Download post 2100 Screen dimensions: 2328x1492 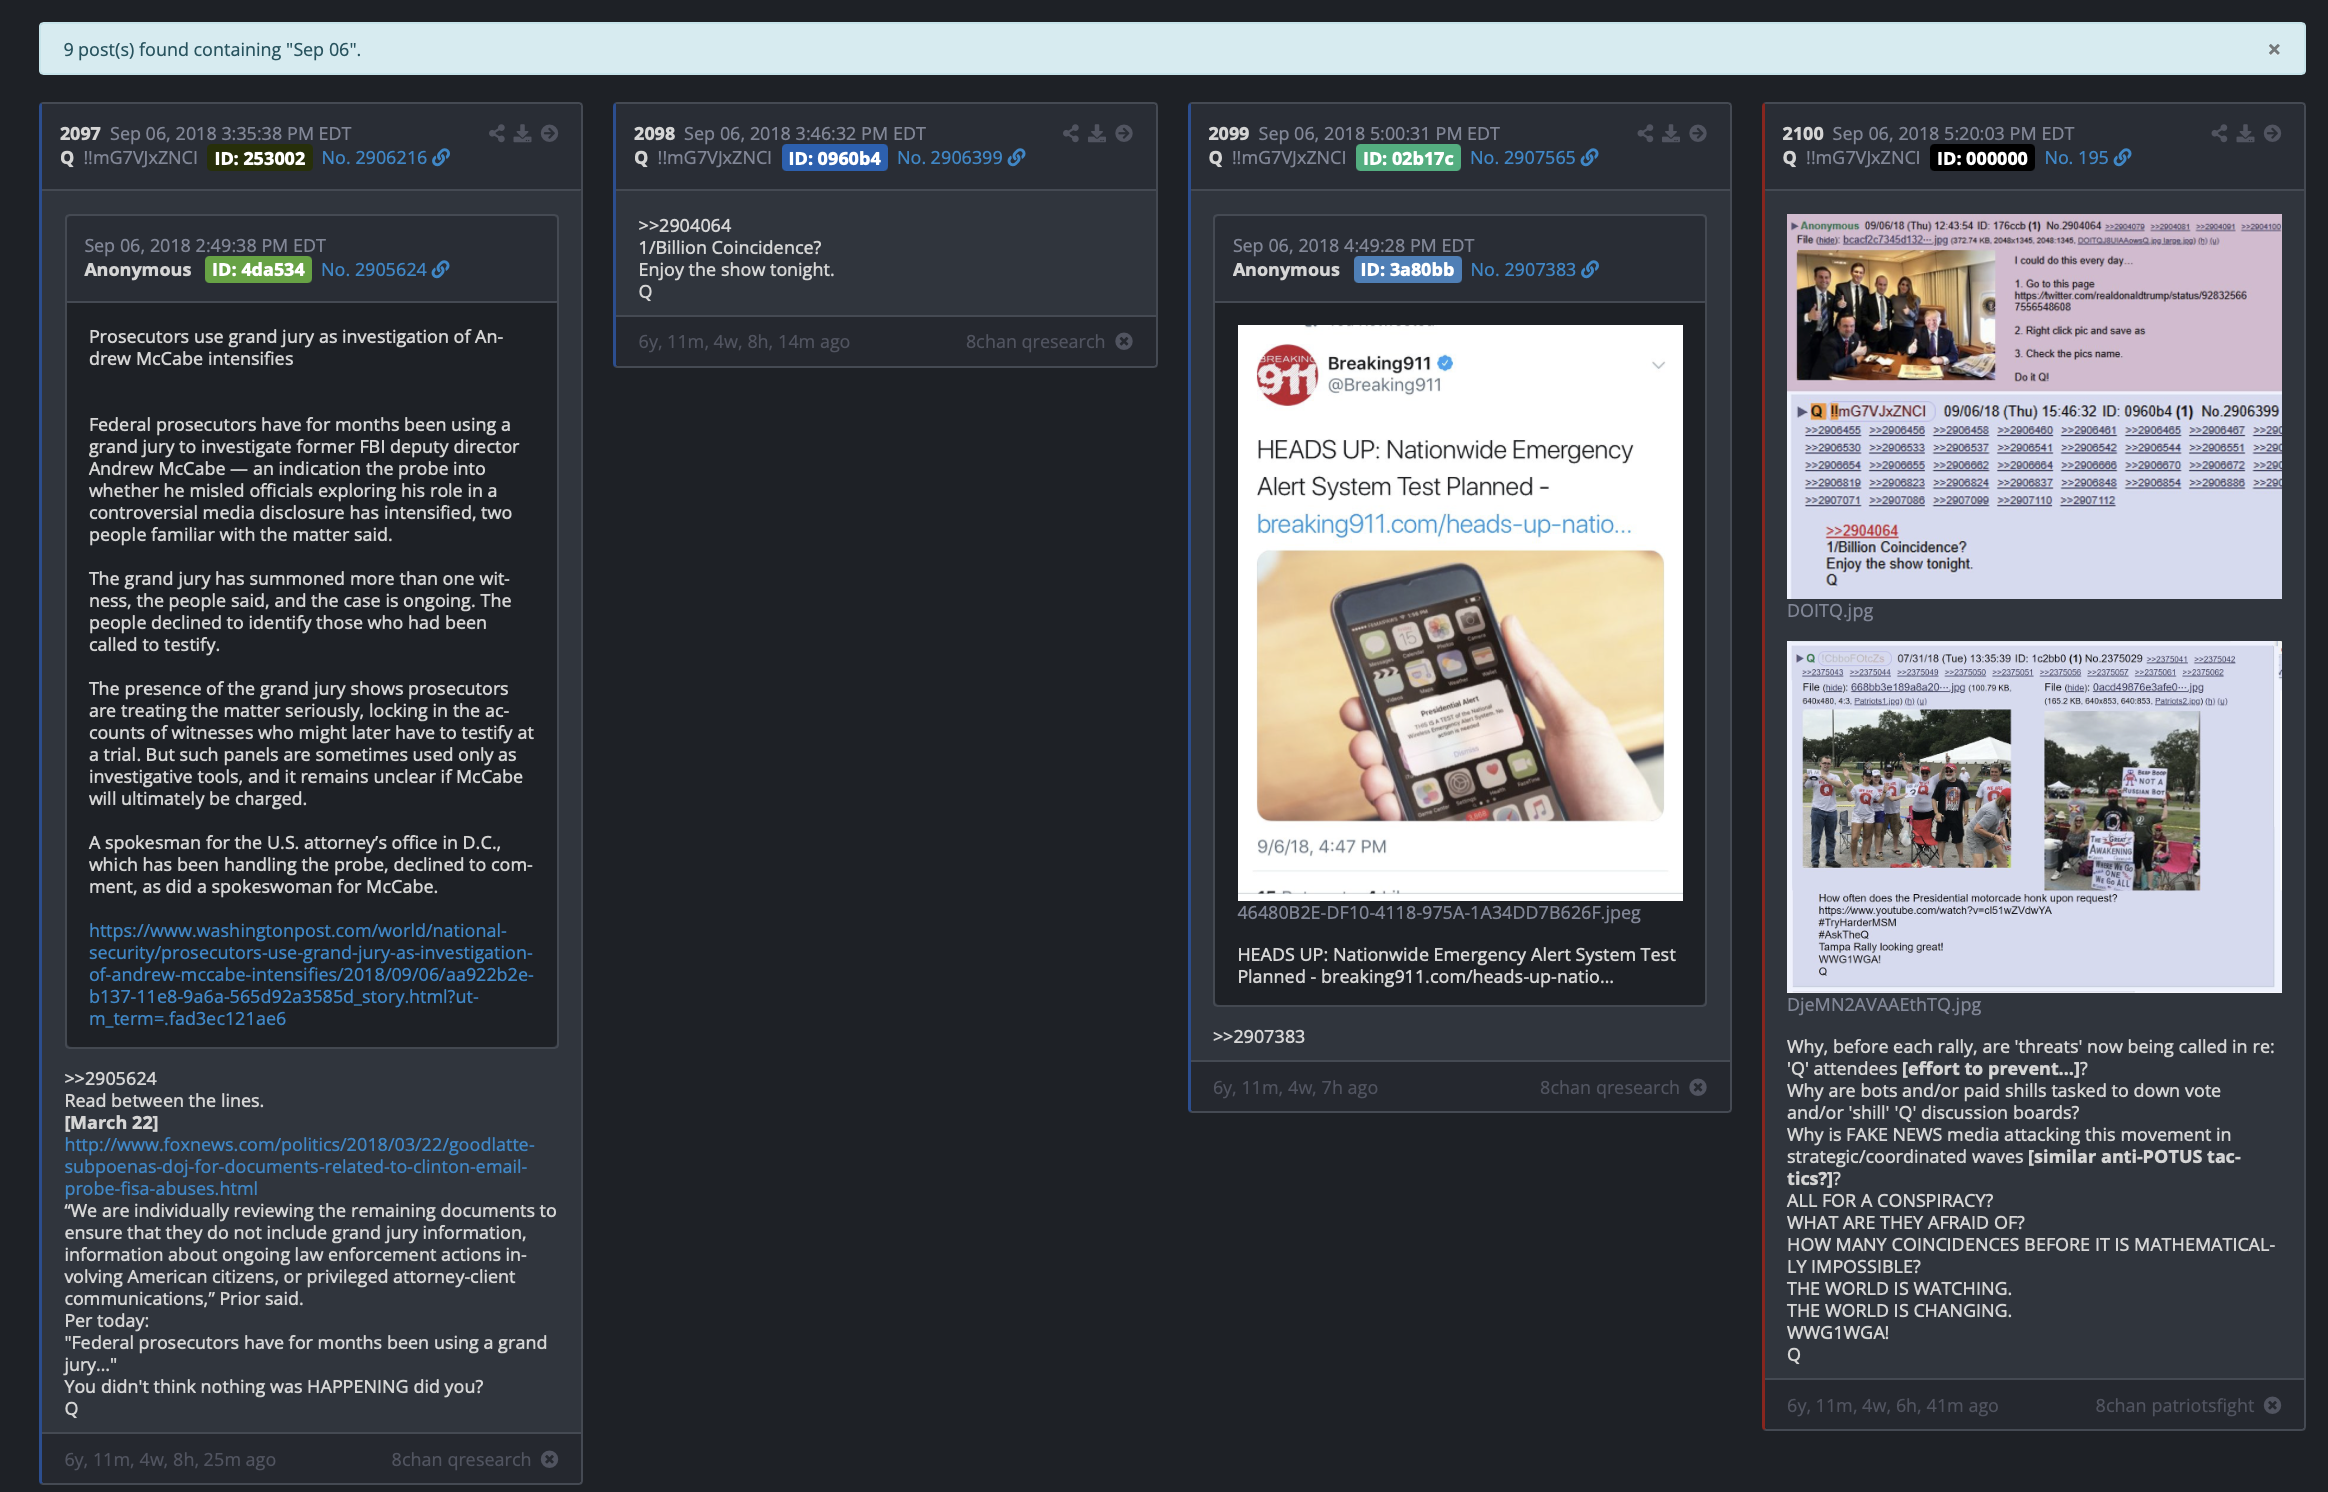pos(2246,133)
